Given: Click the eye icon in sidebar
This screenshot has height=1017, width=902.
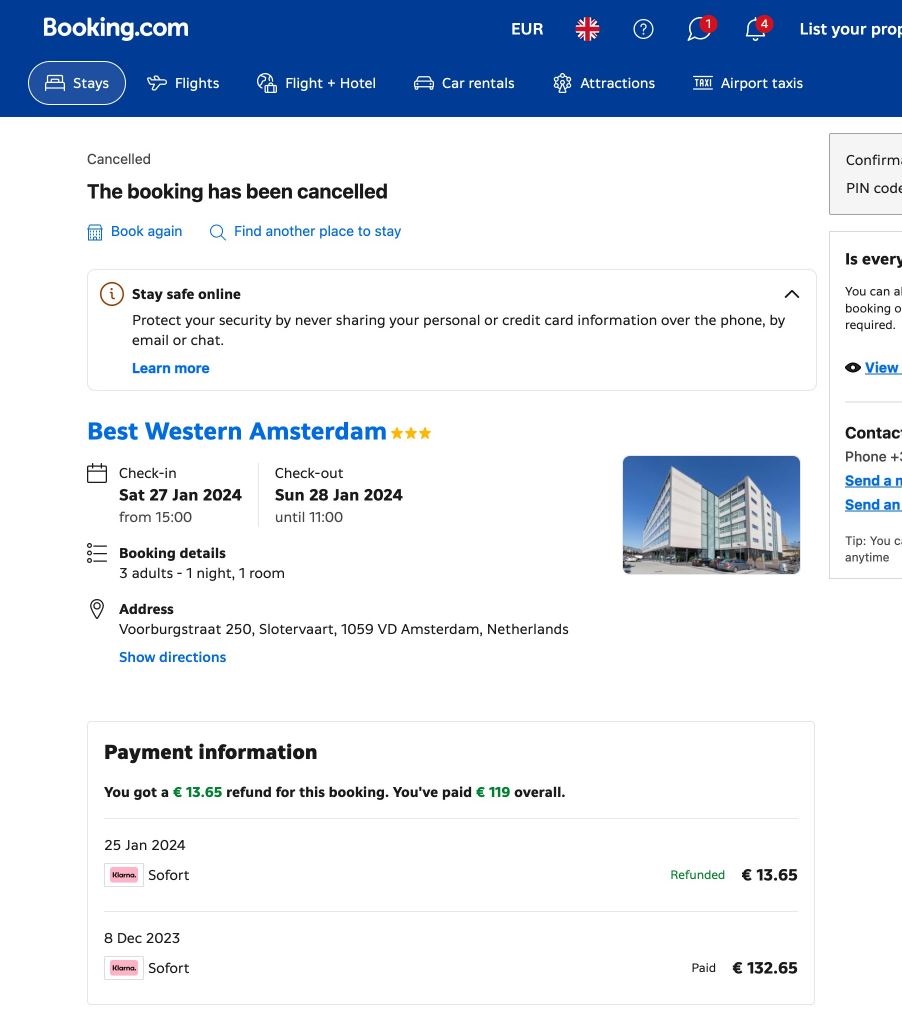Looking at the screenshot, I should (853, 368).
